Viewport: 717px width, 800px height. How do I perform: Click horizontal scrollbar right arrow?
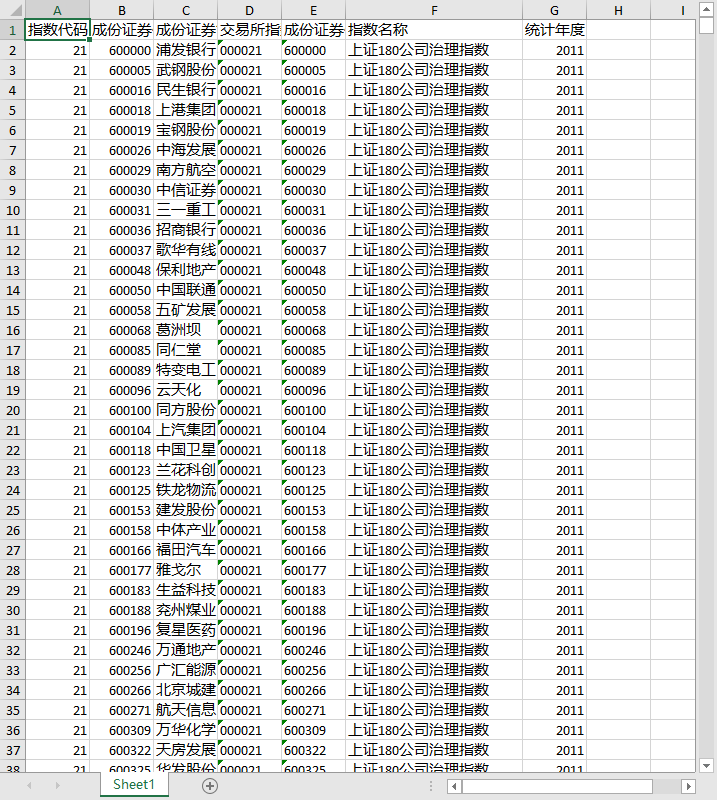point(688,786)
